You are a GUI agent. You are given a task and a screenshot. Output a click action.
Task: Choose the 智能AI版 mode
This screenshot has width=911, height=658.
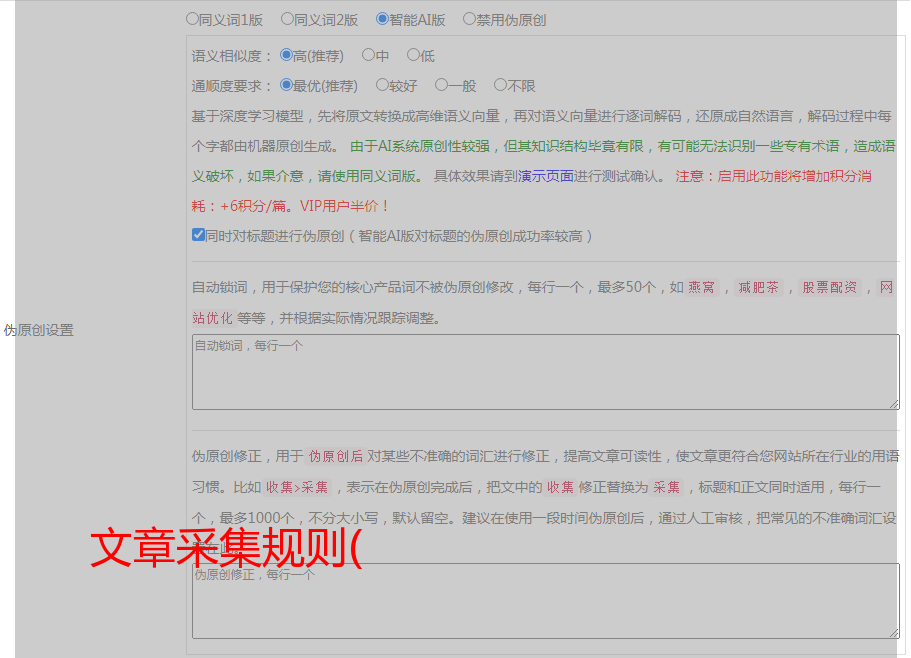pos(382,18)
